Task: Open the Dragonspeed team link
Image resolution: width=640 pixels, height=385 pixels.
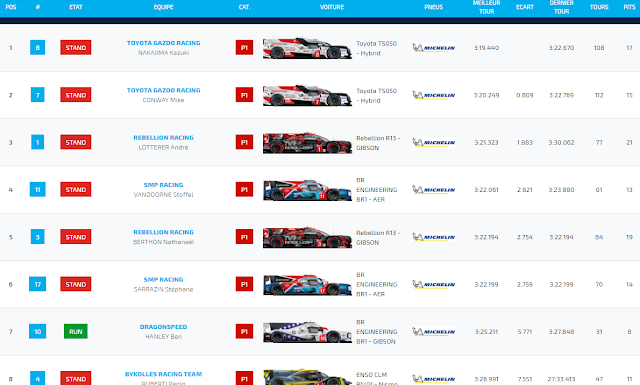Action: [163, 327]
